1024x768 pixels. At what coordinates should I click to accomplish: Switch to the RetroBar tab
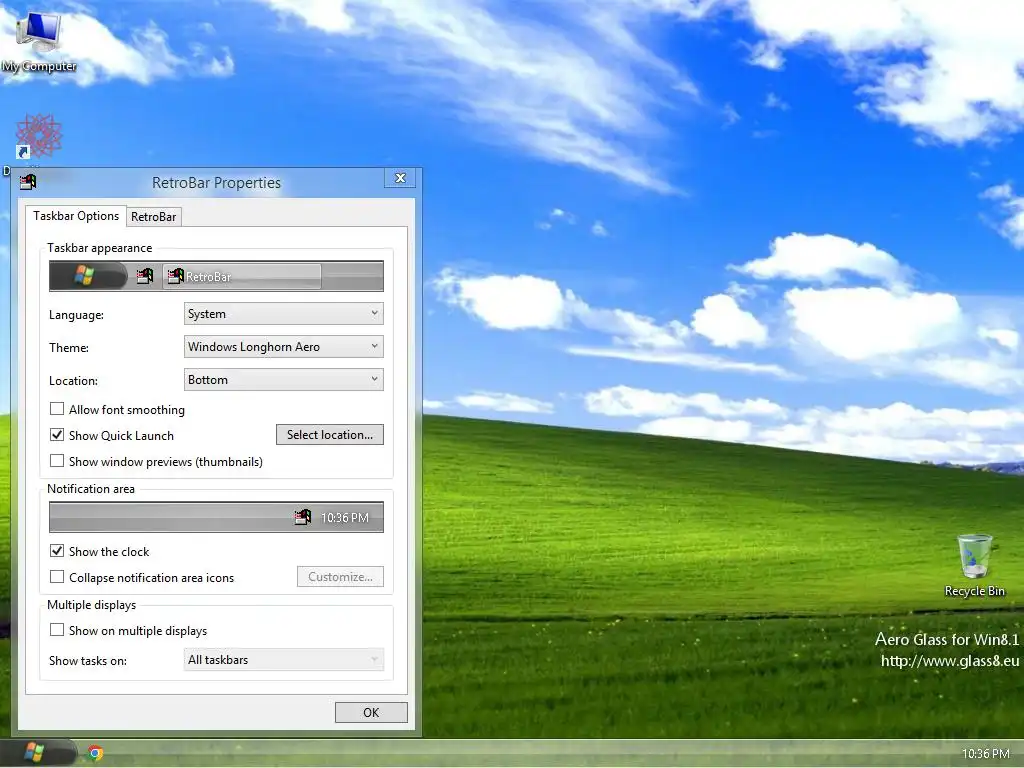[x=153, y=217]
